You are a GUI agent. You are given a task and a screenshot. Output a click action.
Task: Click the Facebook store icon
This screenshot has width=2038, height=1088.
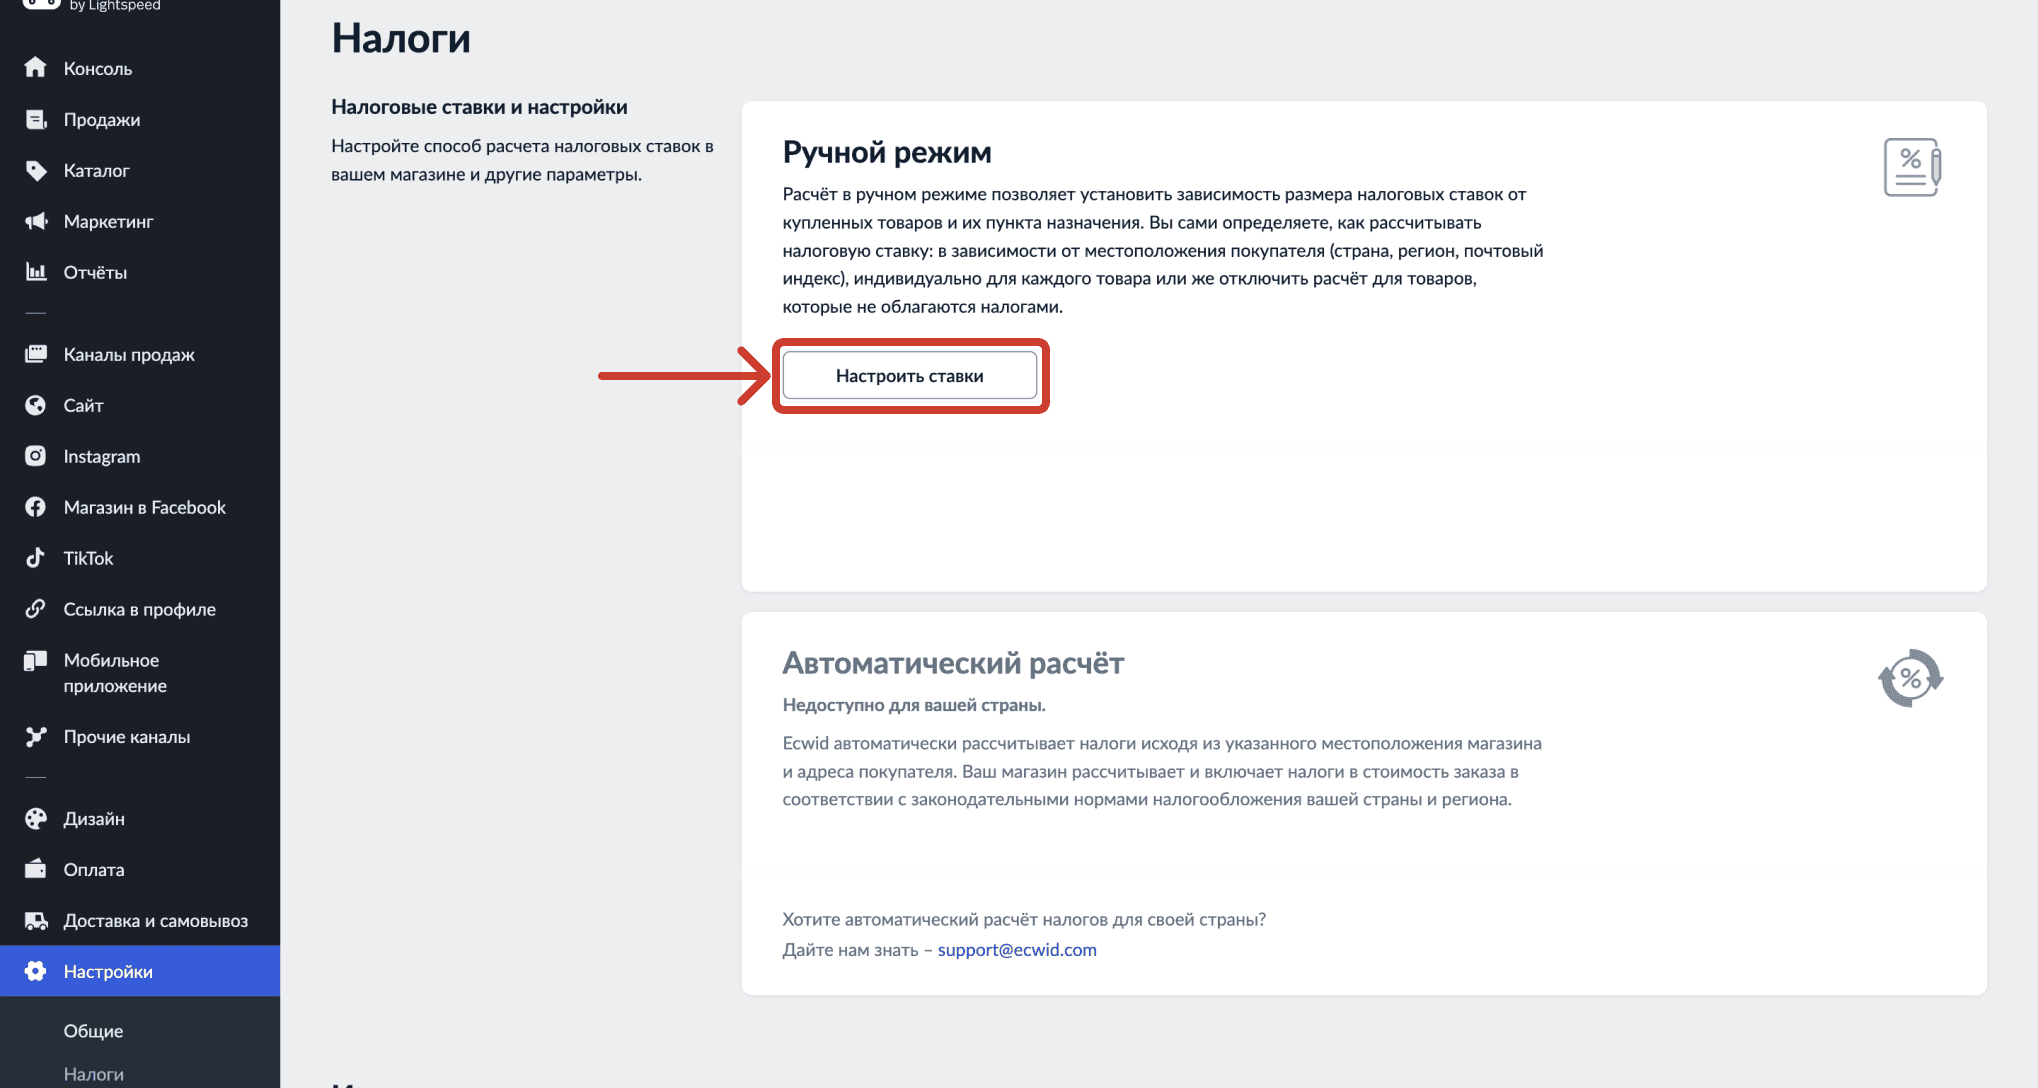pos(36,507)
